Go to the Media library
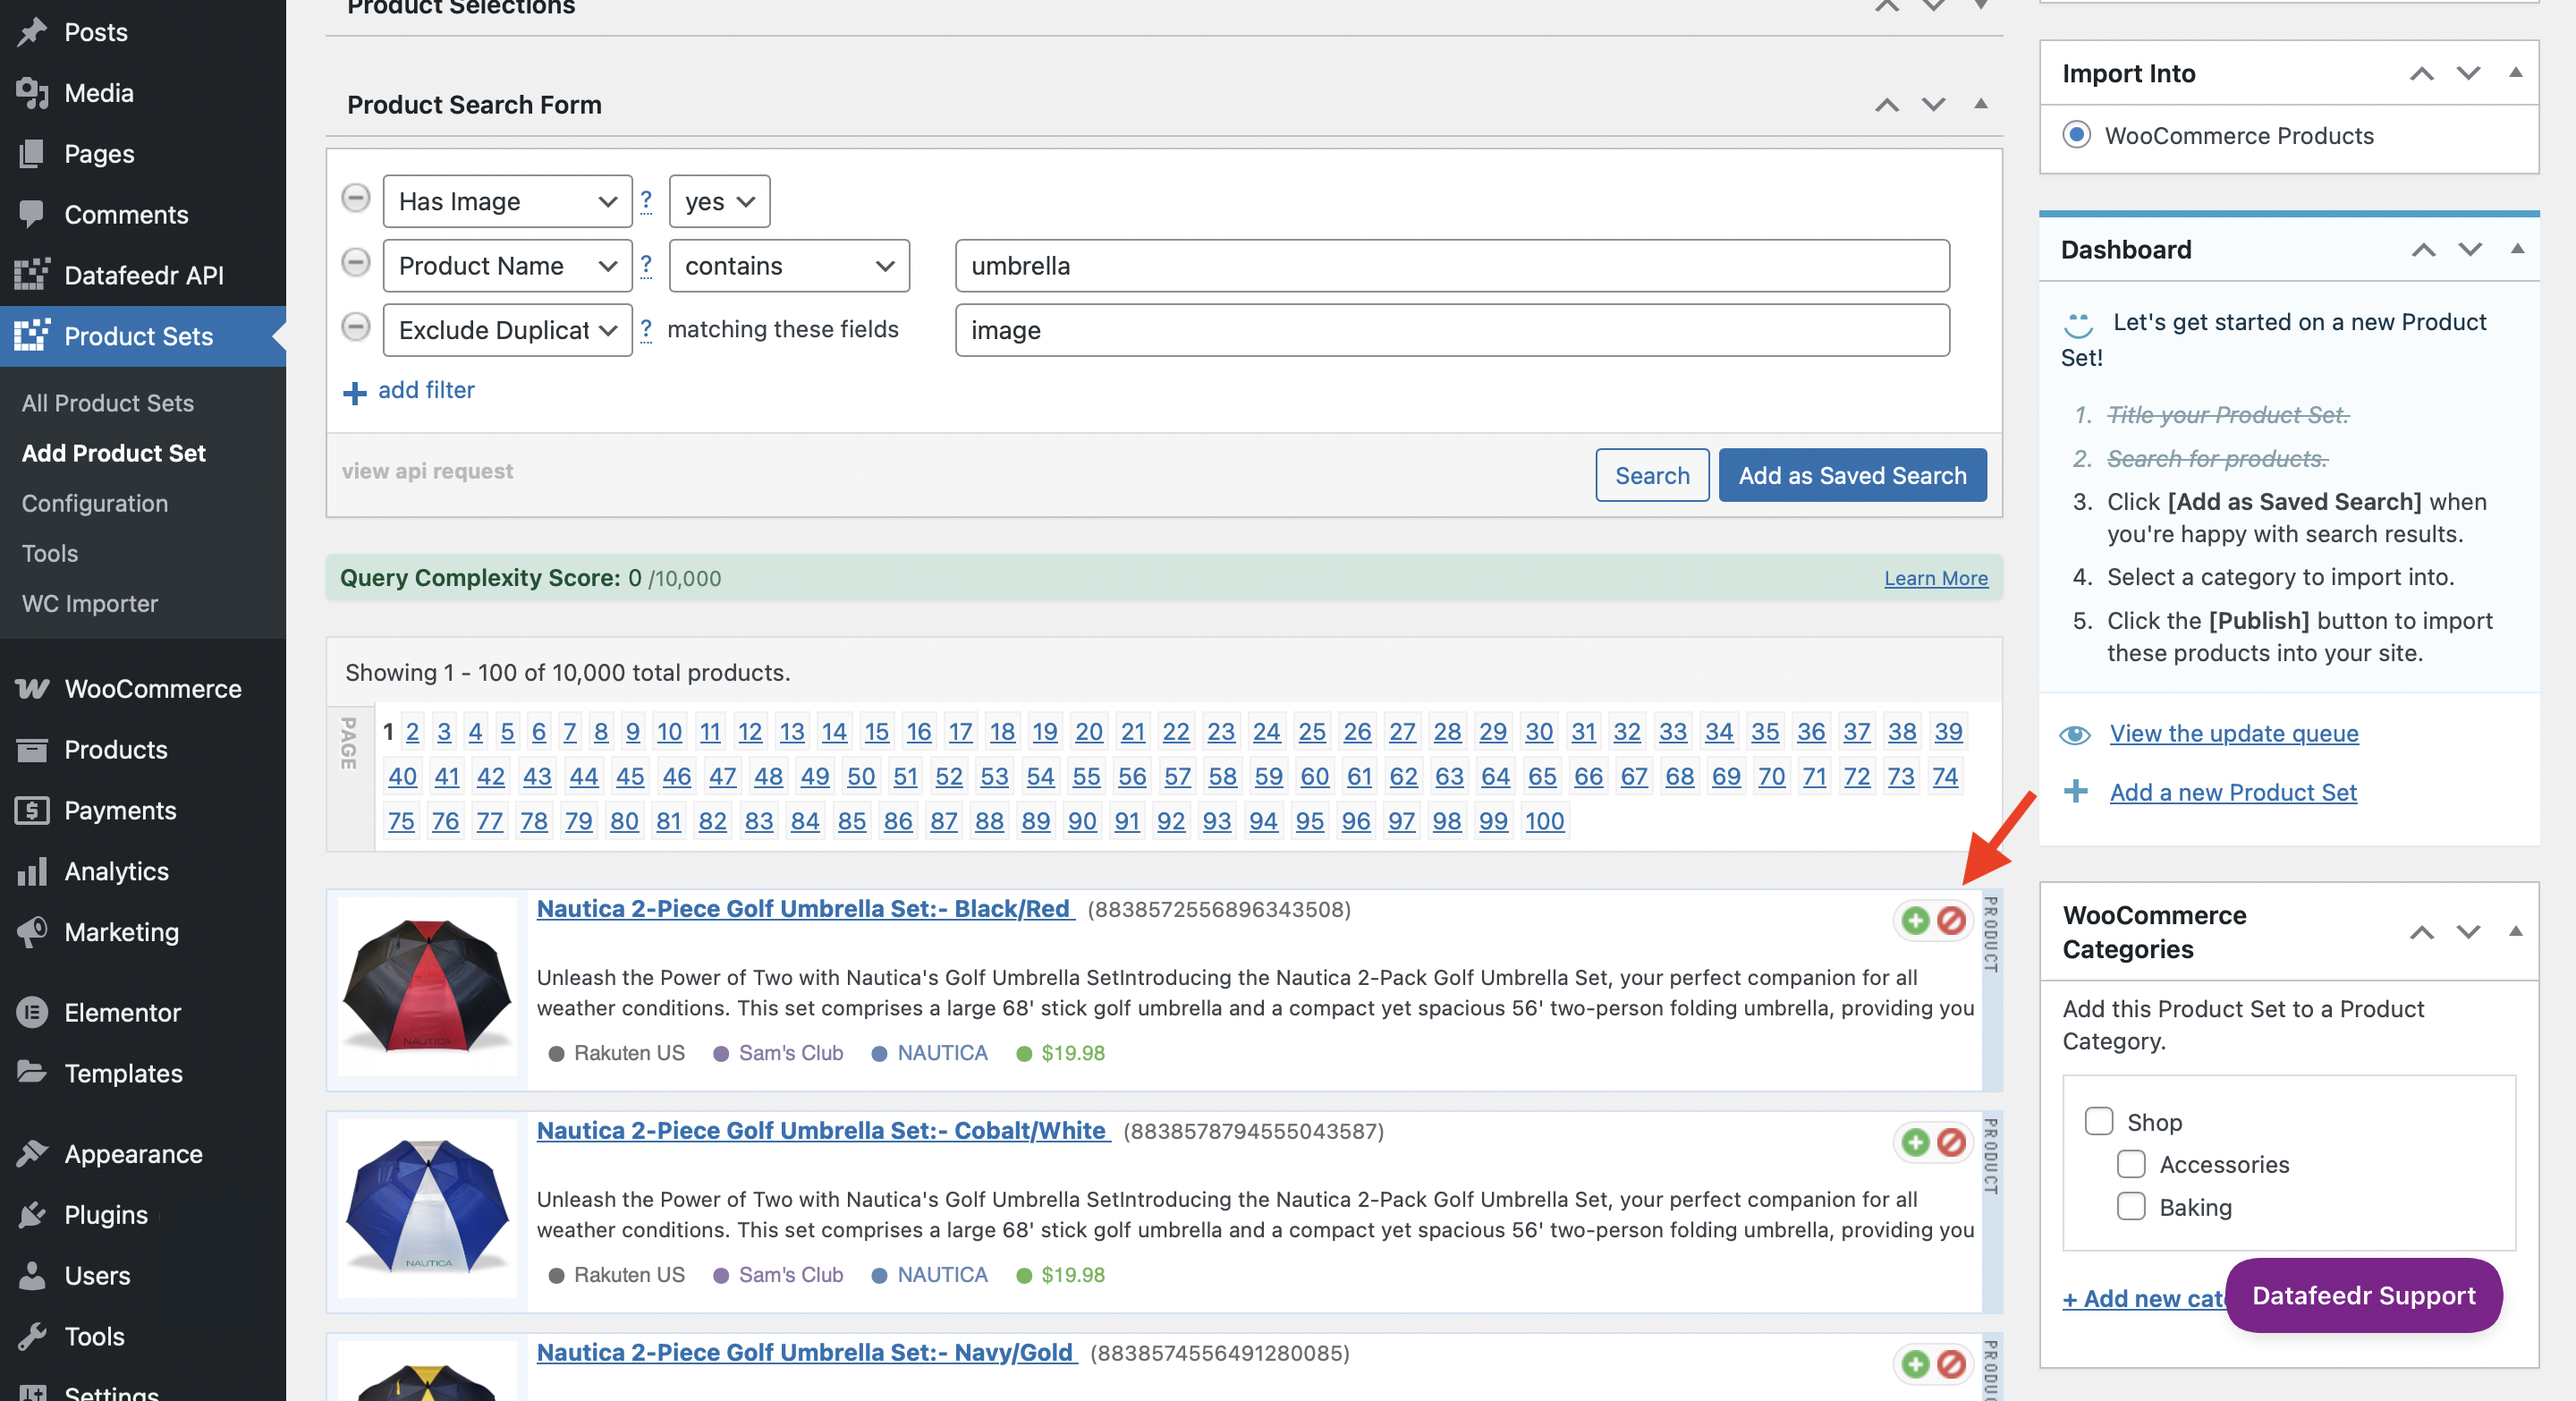 (143, 93)
